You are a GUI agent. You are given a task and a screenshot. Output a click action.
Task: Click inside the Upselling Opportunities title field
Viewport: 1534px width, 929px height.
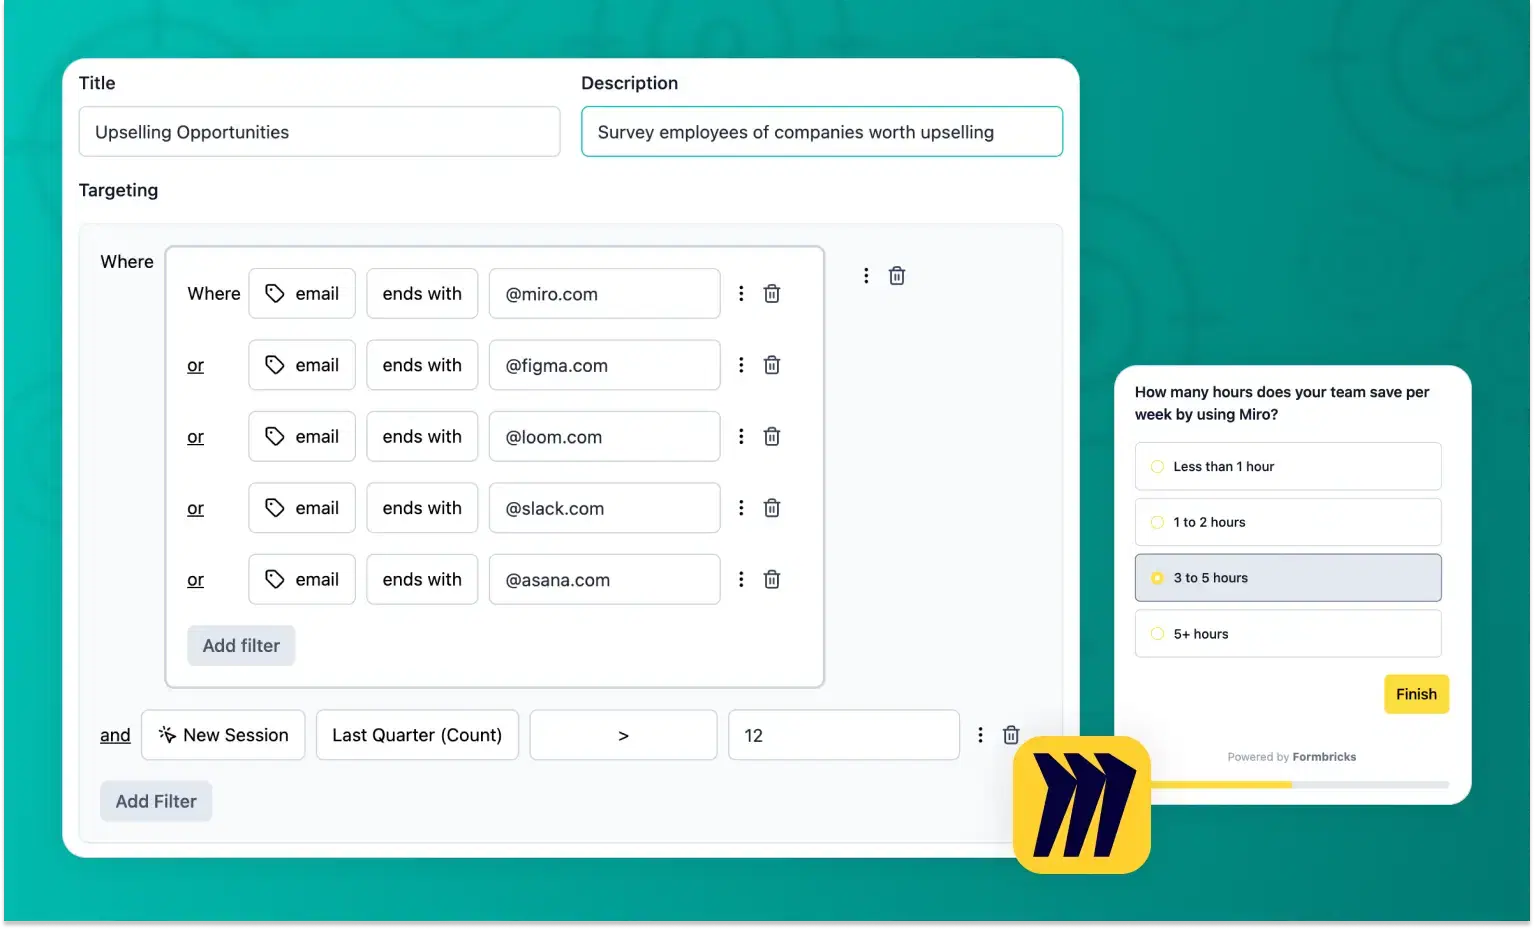(x=319, y=131)
